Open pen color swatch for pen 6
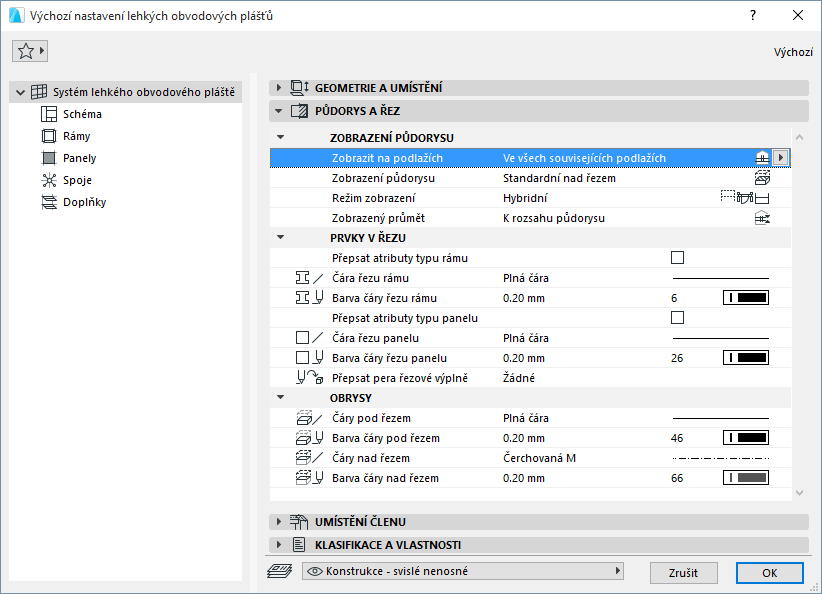Viewport: 822px width, 594px height. pyautogui.click(x=745, y=298)
